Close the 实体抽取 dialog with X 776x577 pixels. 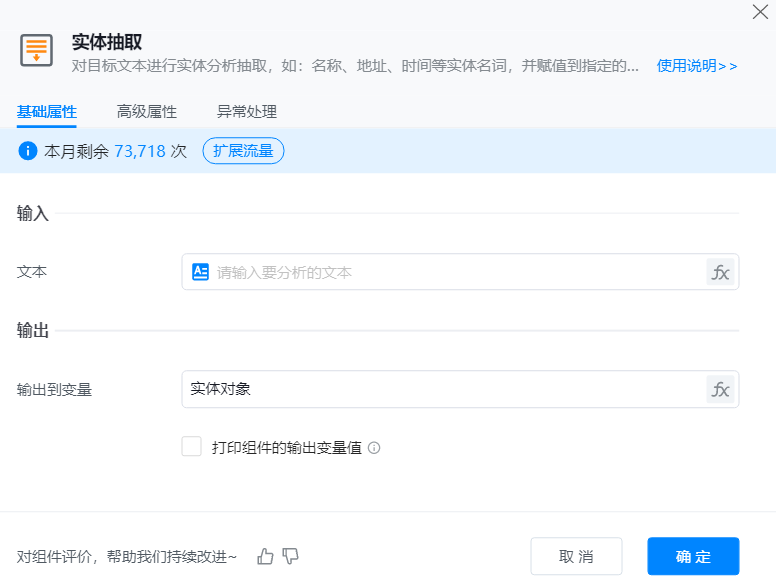(x=759, y=12)
